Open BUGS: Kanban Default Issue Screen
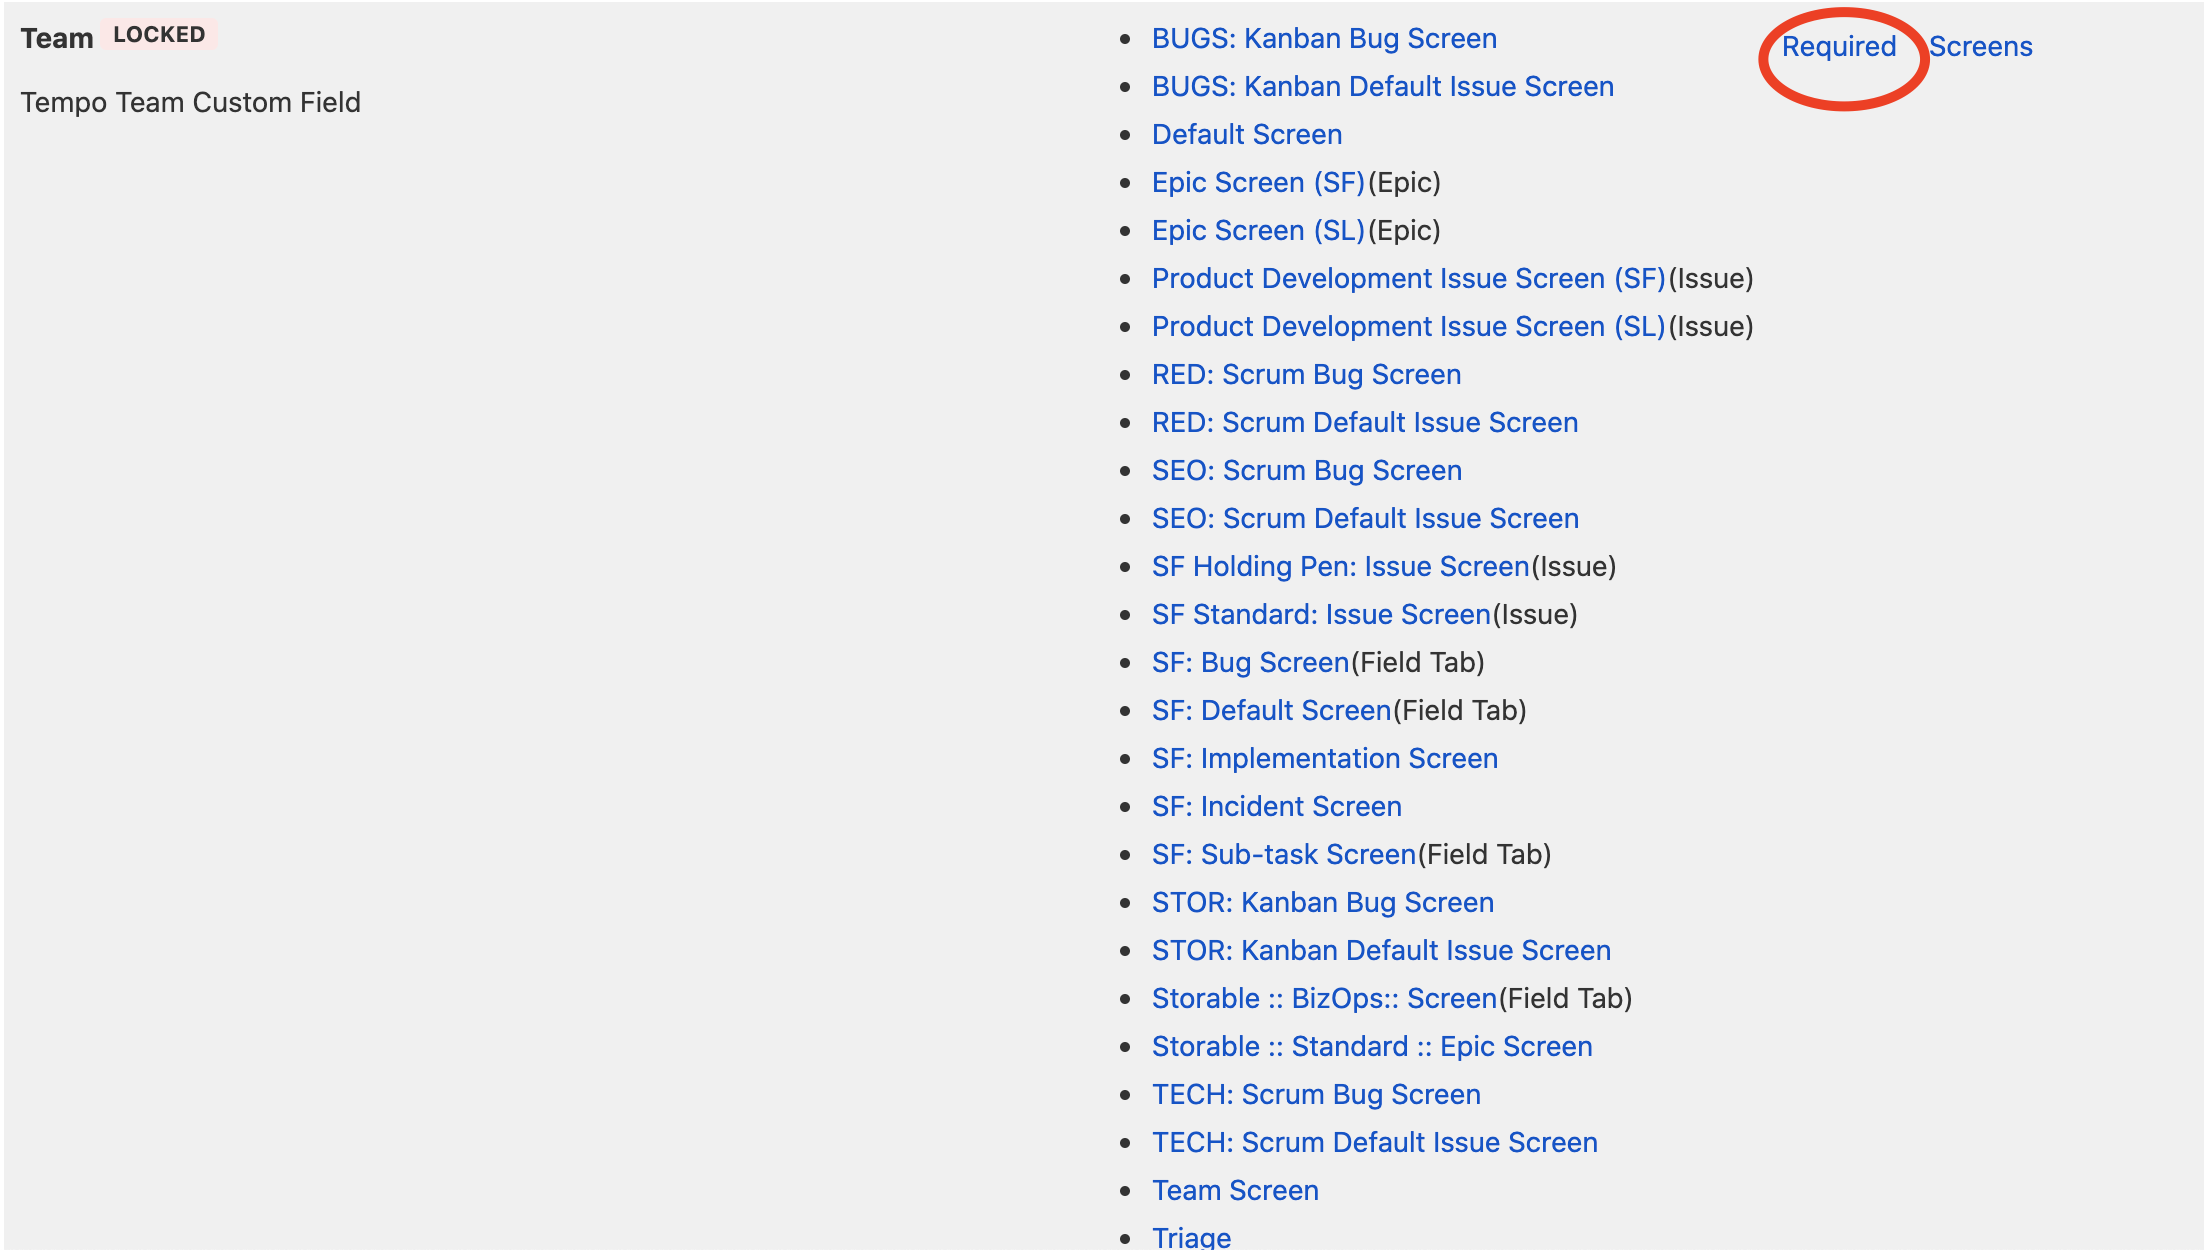 point(1382,87)
